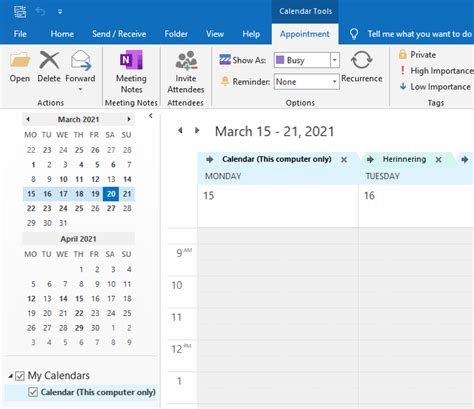The width and height of the screenshot is (474, 409).
Task: Click the lightbulb Tell me icon
Action: click(354, 34)
